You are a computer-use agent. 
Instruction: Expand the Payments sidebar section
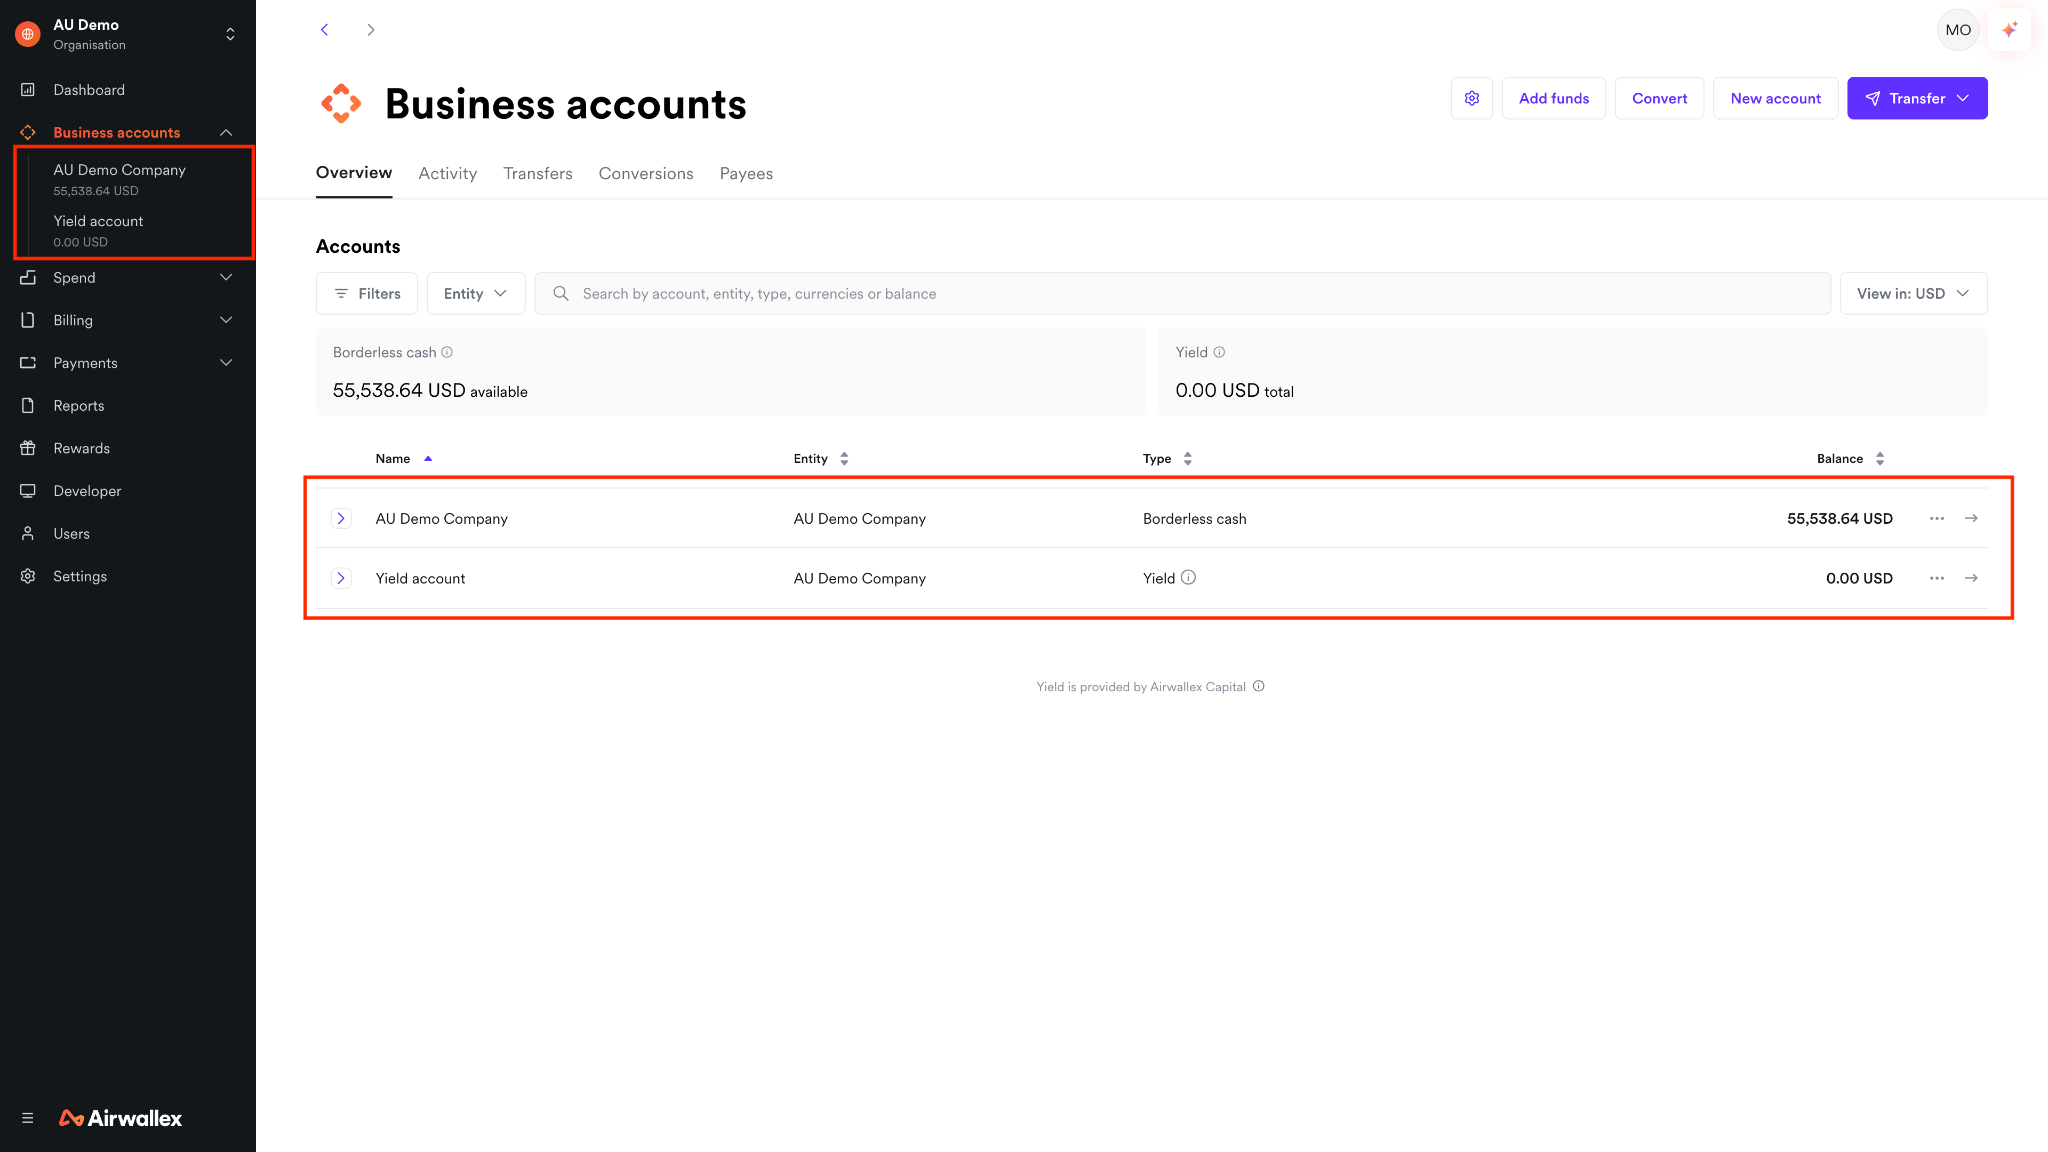coord(226,363)
